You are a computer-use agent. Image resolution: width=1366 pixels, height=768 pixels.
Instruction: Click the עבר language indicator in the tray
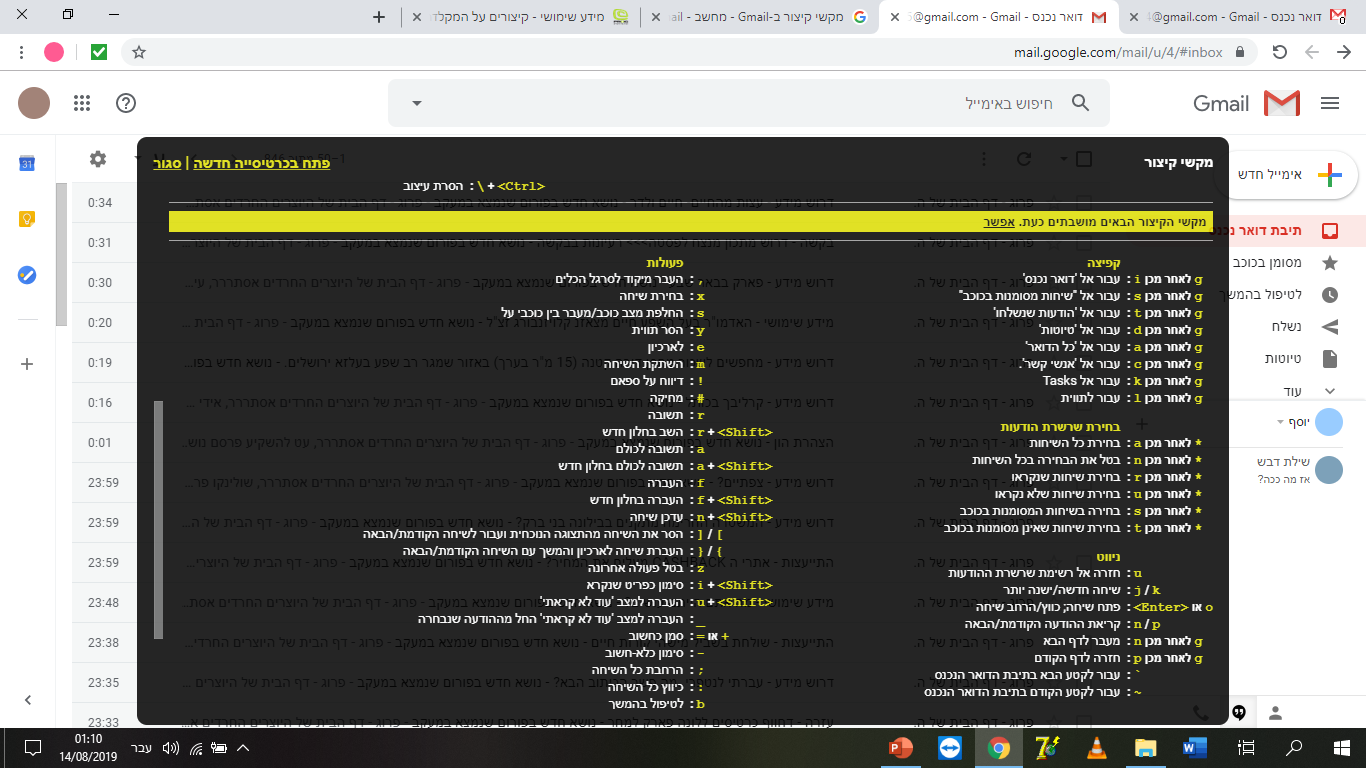pos(142,747)
